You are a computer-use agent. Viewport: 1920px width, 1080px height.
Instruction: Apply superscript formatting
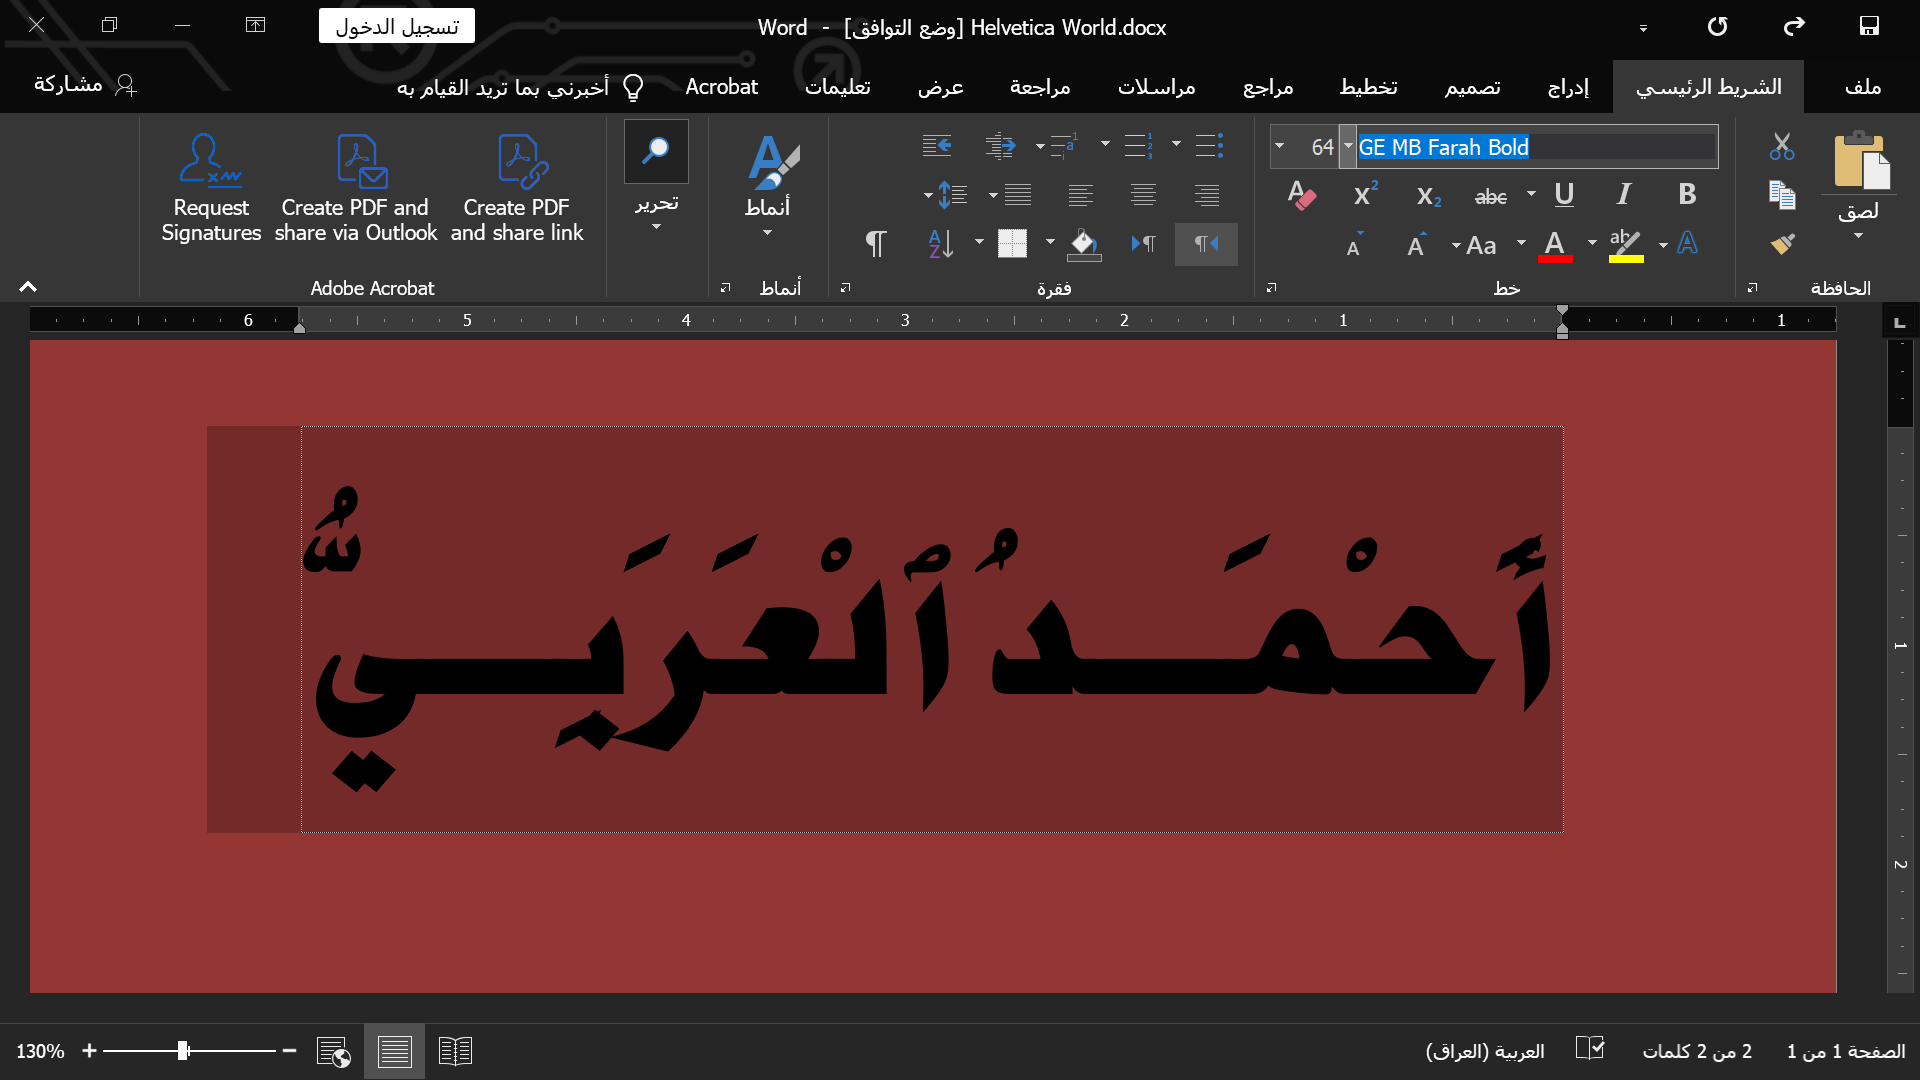pyautogui.click(x=1365, y=195)
